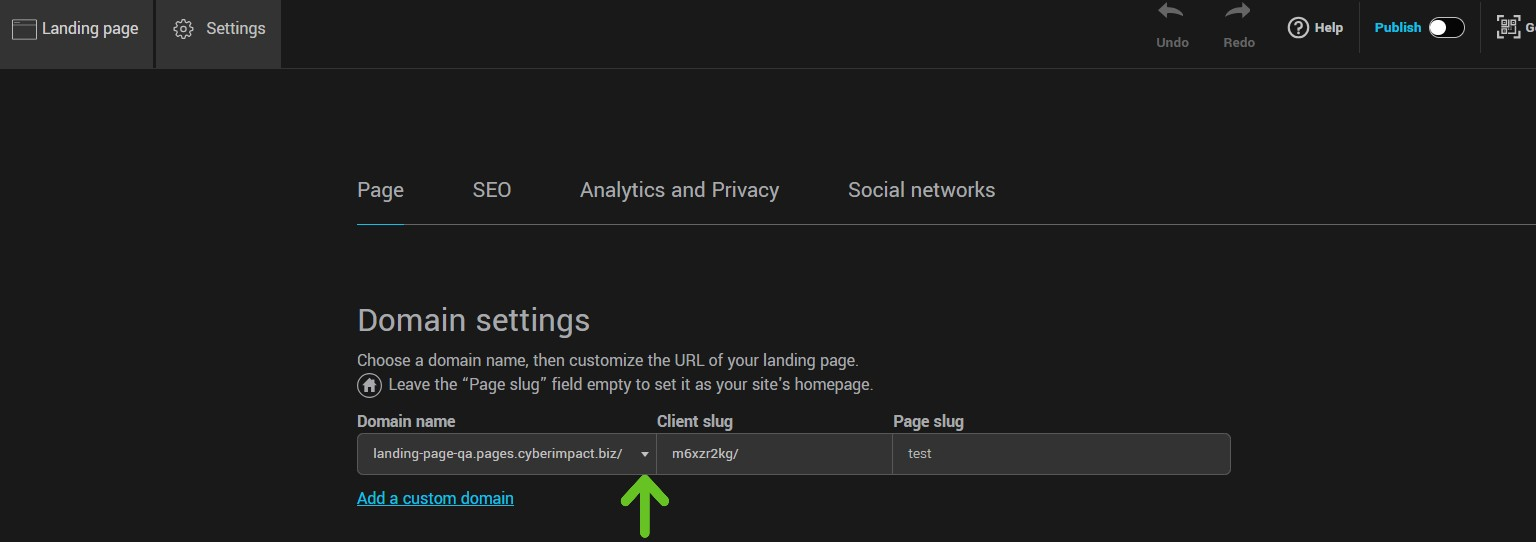Go to the Social networks tab
The width and height of the screenshot is (1536, 542).
pos(921,190)
